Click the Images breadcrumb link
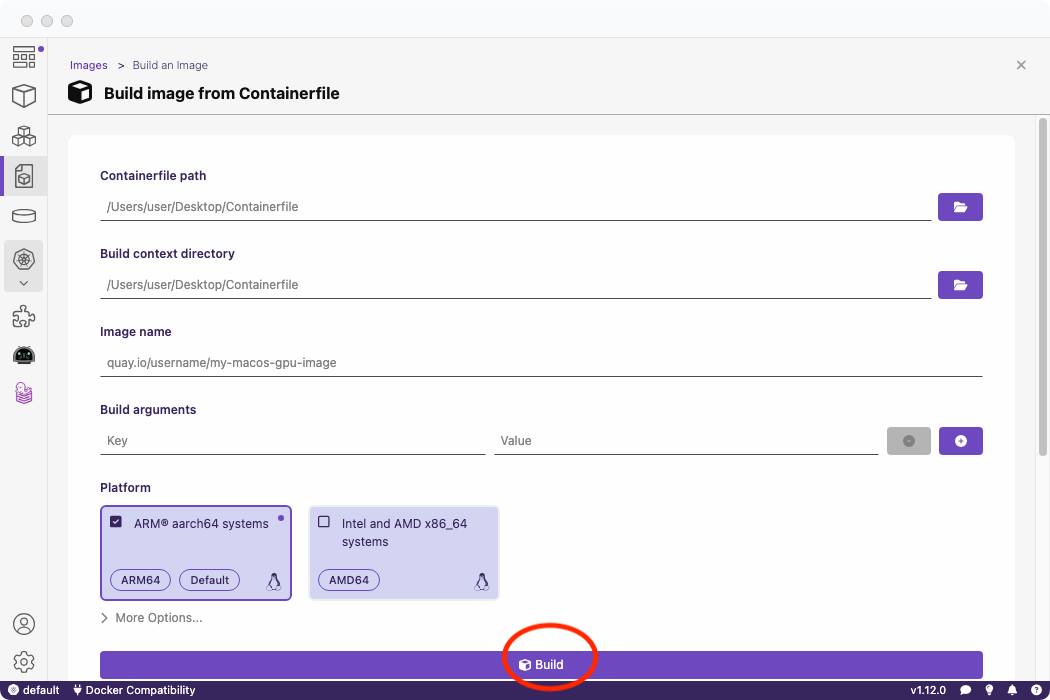1050x700 pixels. pyautogui.click(x=88, y=65)
